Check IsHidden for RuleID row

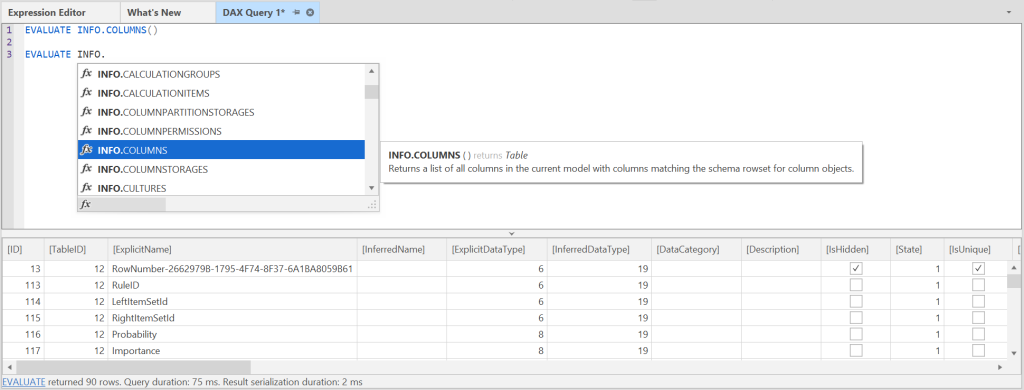coord(855,285)
